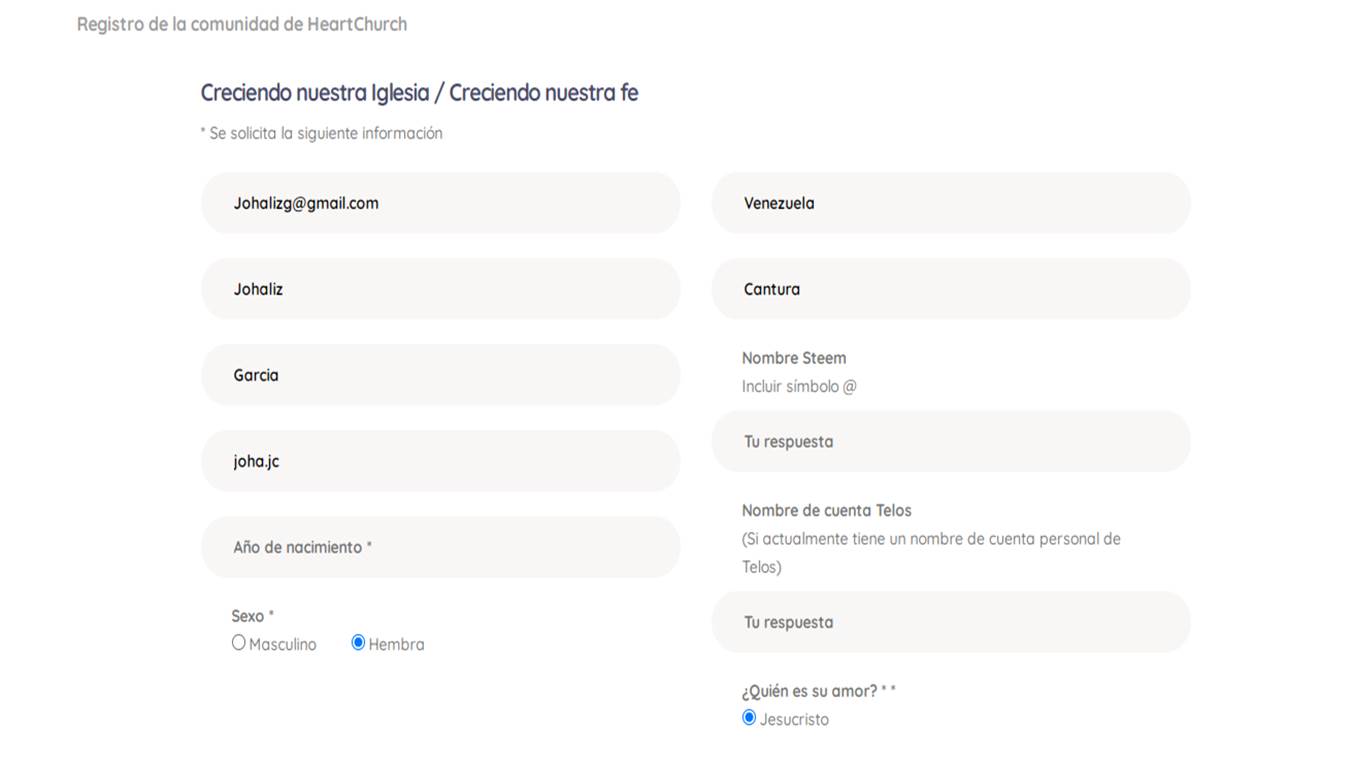1367x765 pixels.
Task: Edit the joha.jc input field
Action: (x=441, y=461)
